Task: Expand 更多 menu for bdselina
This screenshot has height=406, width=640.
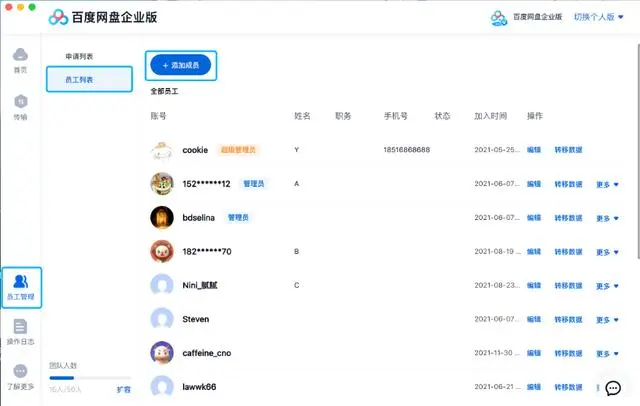Action: coord(607,218)
